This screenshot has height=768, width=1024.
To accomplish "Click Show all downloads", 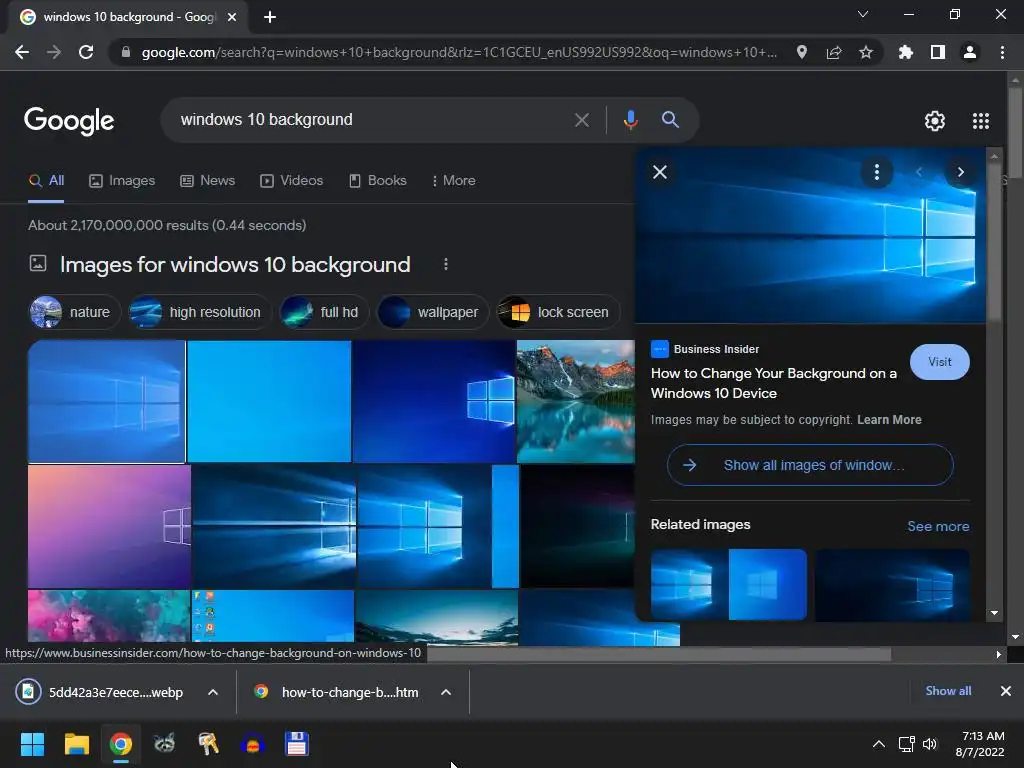I will pos(948,691).
